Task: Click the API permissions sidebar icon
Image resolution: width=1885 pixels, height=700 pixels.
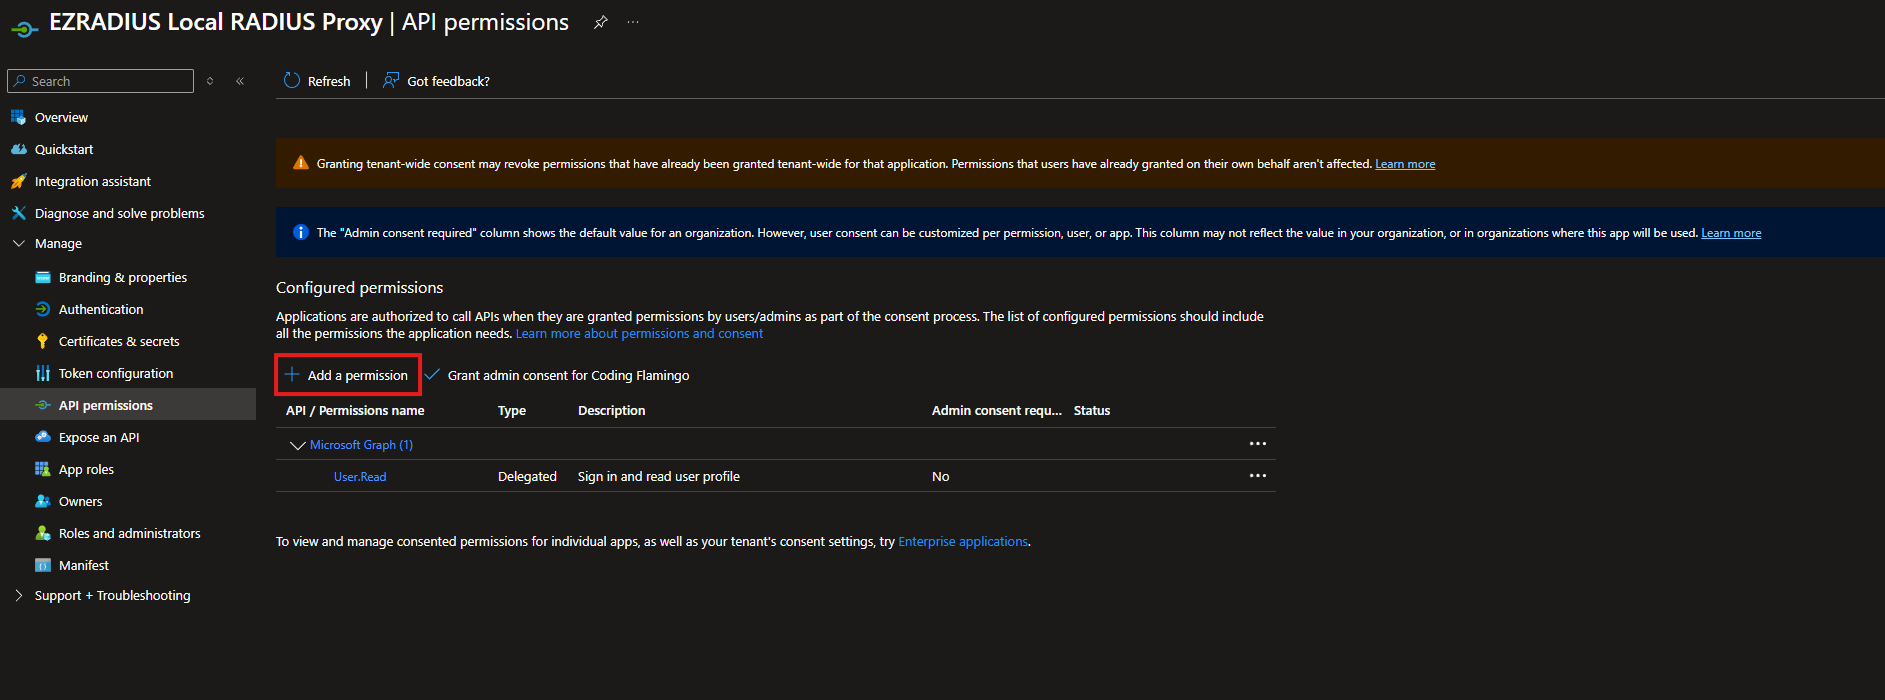Action: (x=43, y=405)
